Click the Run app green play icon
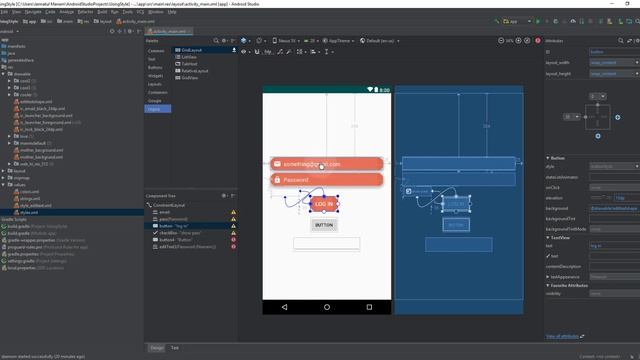This screenshot has height=360, width=640. click(x=538, y=21)
